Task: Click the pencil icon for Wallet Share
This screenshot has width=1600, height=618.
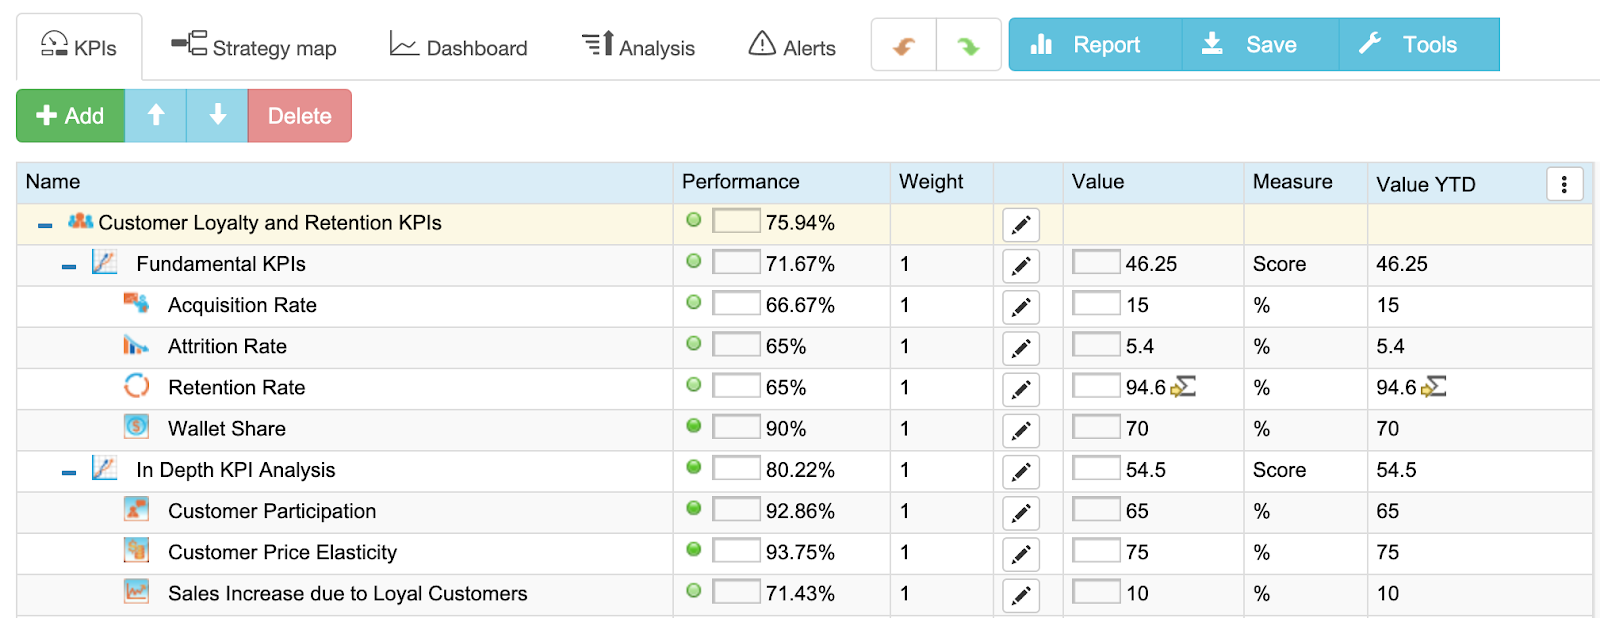Action: pos(1021,431)
